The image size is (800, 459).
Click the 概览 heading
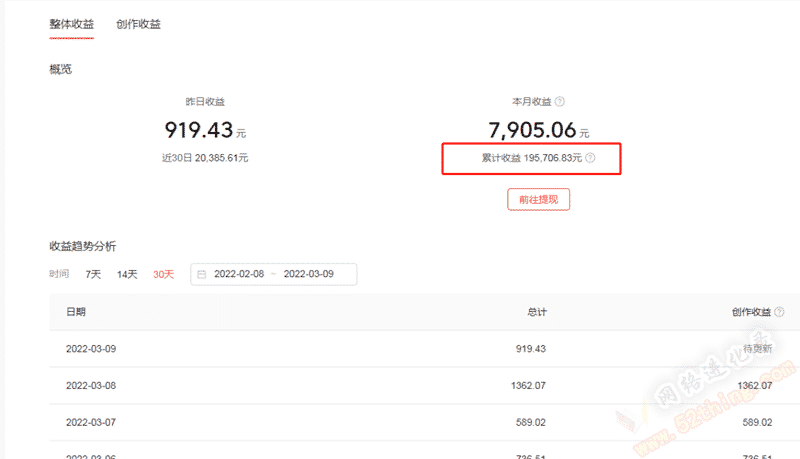(60, 69)
